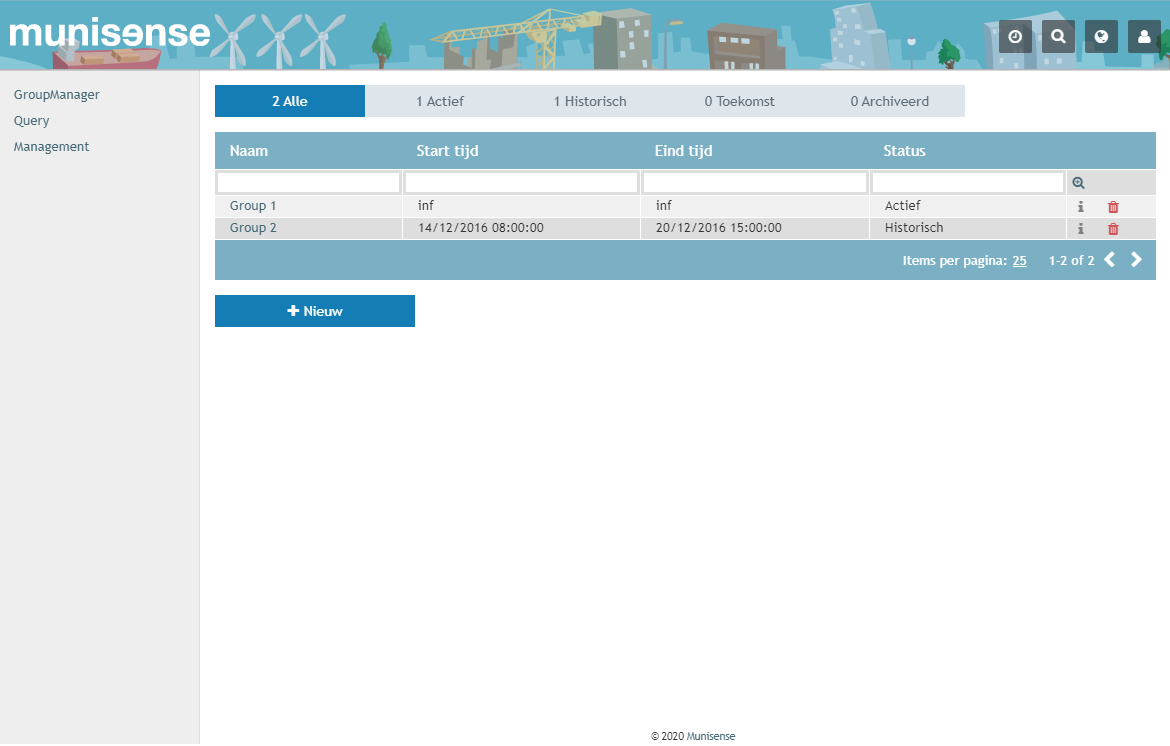This screenshot has width=1170, height=746.
Task: Click the globe language icon
Action: (x=1101, y=36)
